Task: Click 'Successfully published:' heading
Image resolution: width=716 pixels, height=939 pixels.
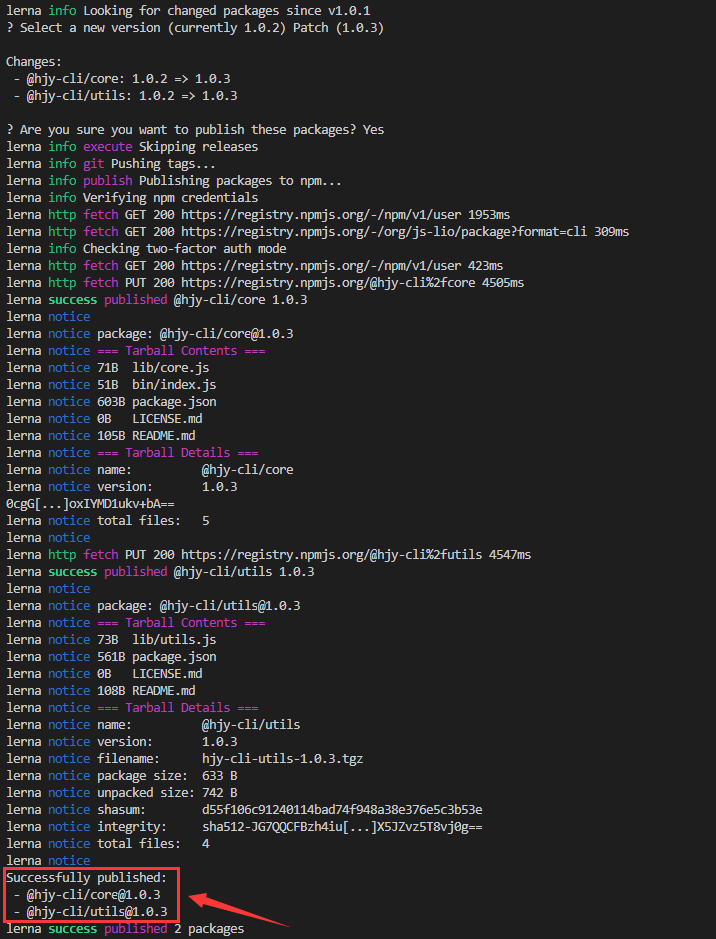Action: pyautogui.click(x=87, y=877)
